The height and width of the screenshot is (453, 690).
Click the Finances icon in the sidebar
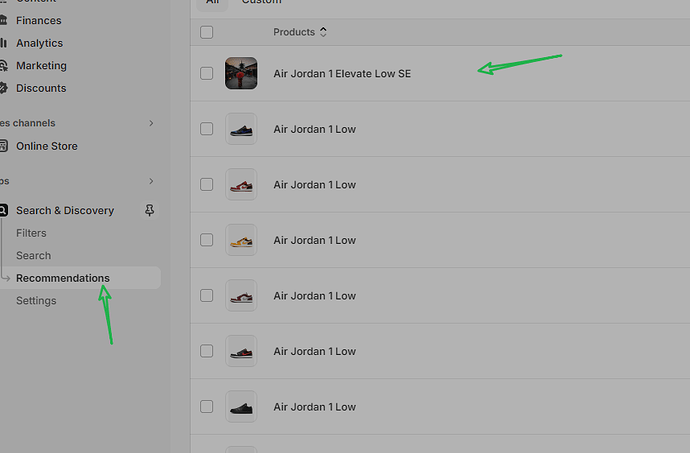pos(5,20)
